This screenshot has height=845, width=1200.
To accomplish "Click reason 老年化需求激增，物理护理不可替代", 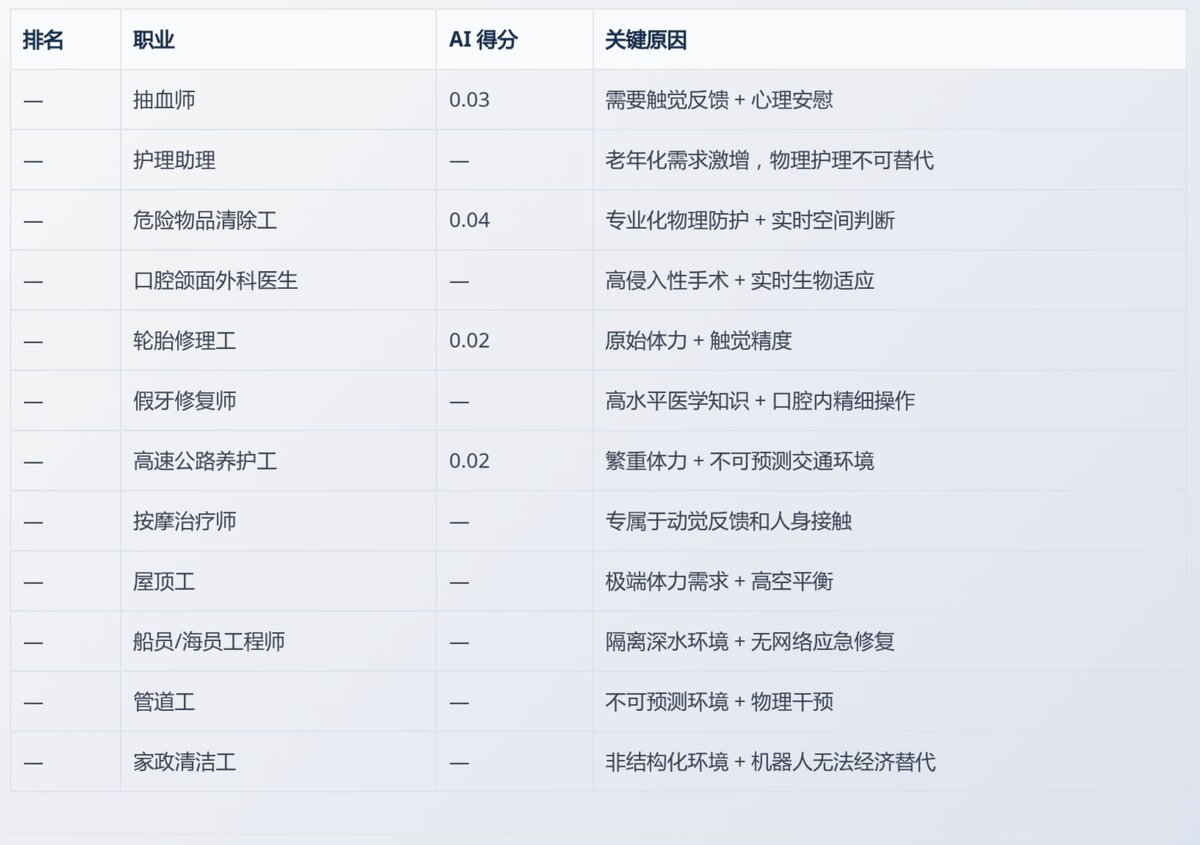I will pos(769,160).
